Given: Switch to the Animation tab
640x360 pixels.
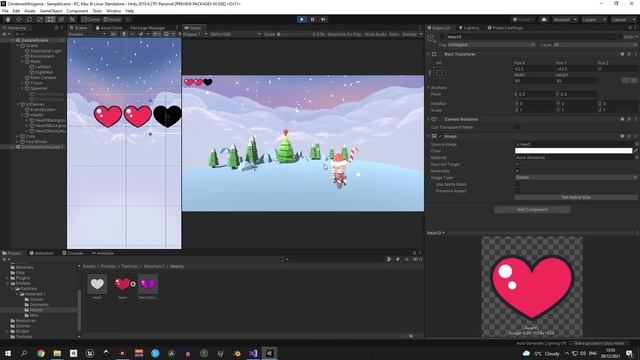Looking at the screenshot, I should [x=42, y=253].
